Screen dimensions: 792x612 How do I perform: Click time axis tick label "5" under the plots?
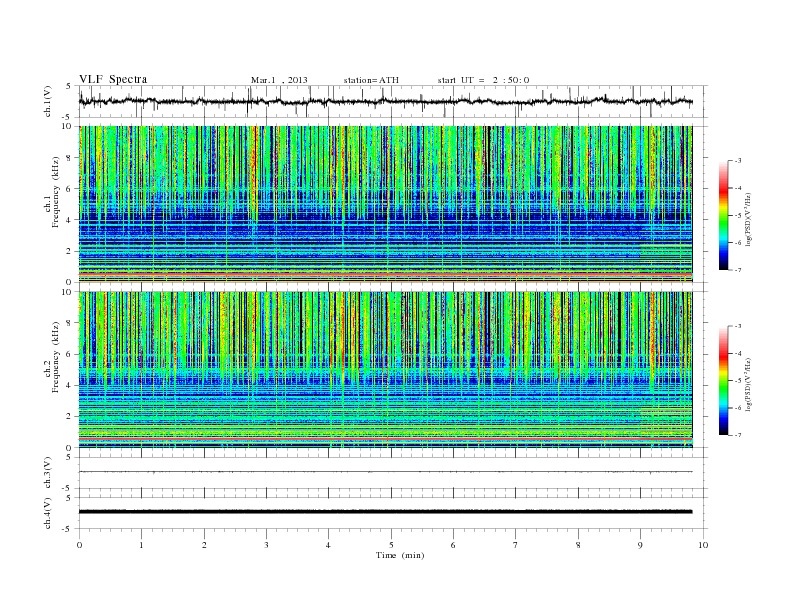pyautogui.click(x=391, y=545)
